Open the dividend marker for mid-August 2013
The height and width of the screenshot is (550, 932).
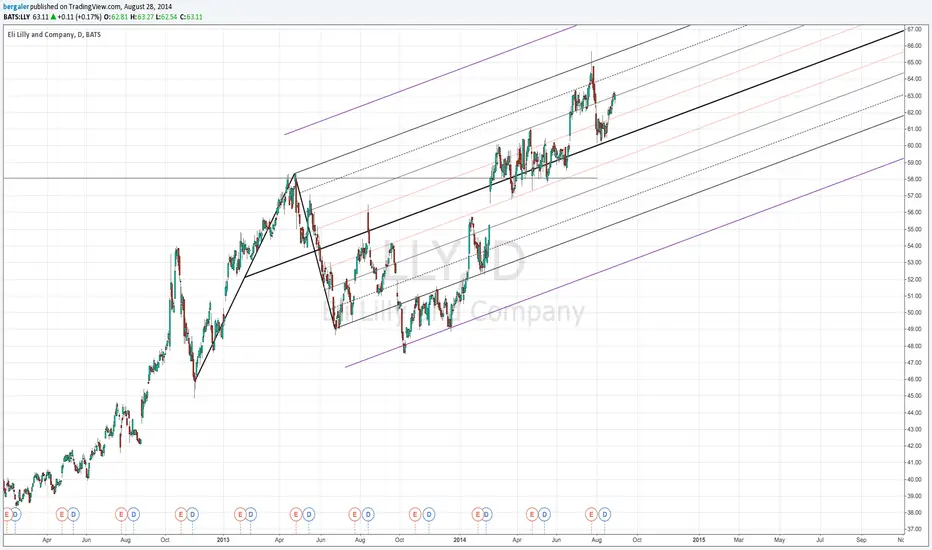click(x=367, y=514)
